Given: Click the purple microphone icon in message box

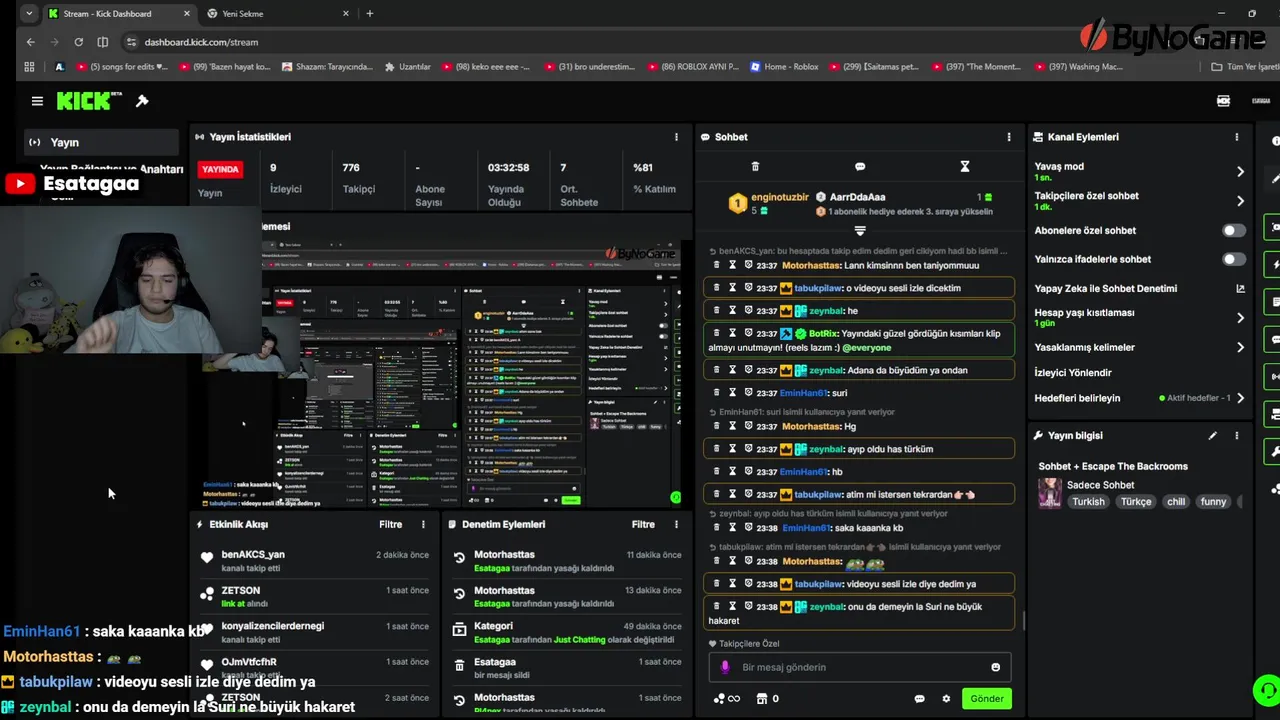Looking at the screenshot, I should click(726, 667).
